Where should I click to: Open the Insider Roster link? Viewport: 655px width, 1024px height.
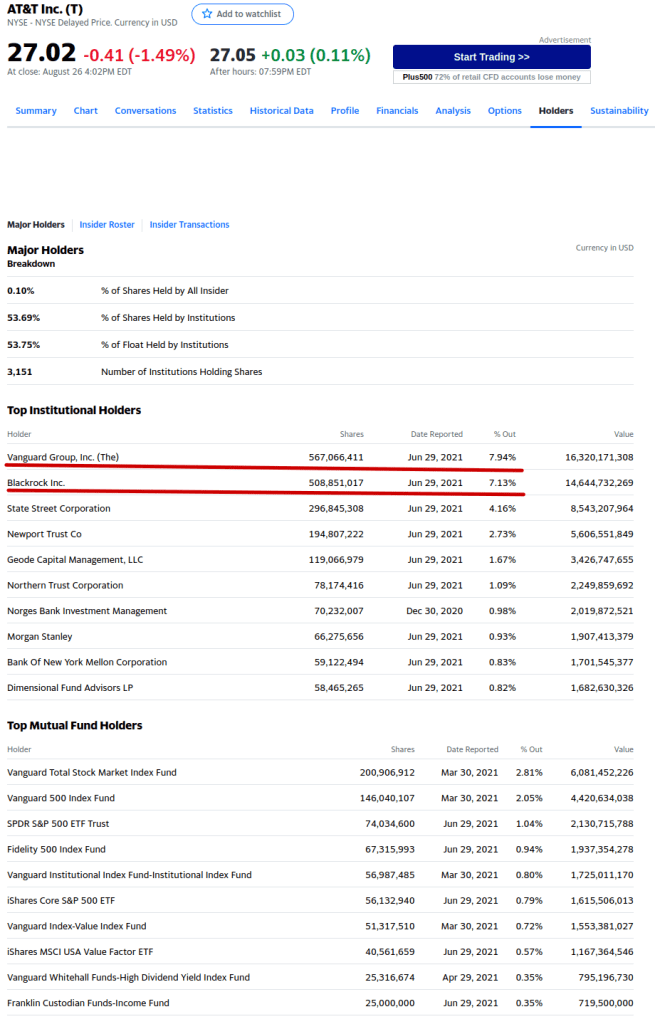pos(107,225)
